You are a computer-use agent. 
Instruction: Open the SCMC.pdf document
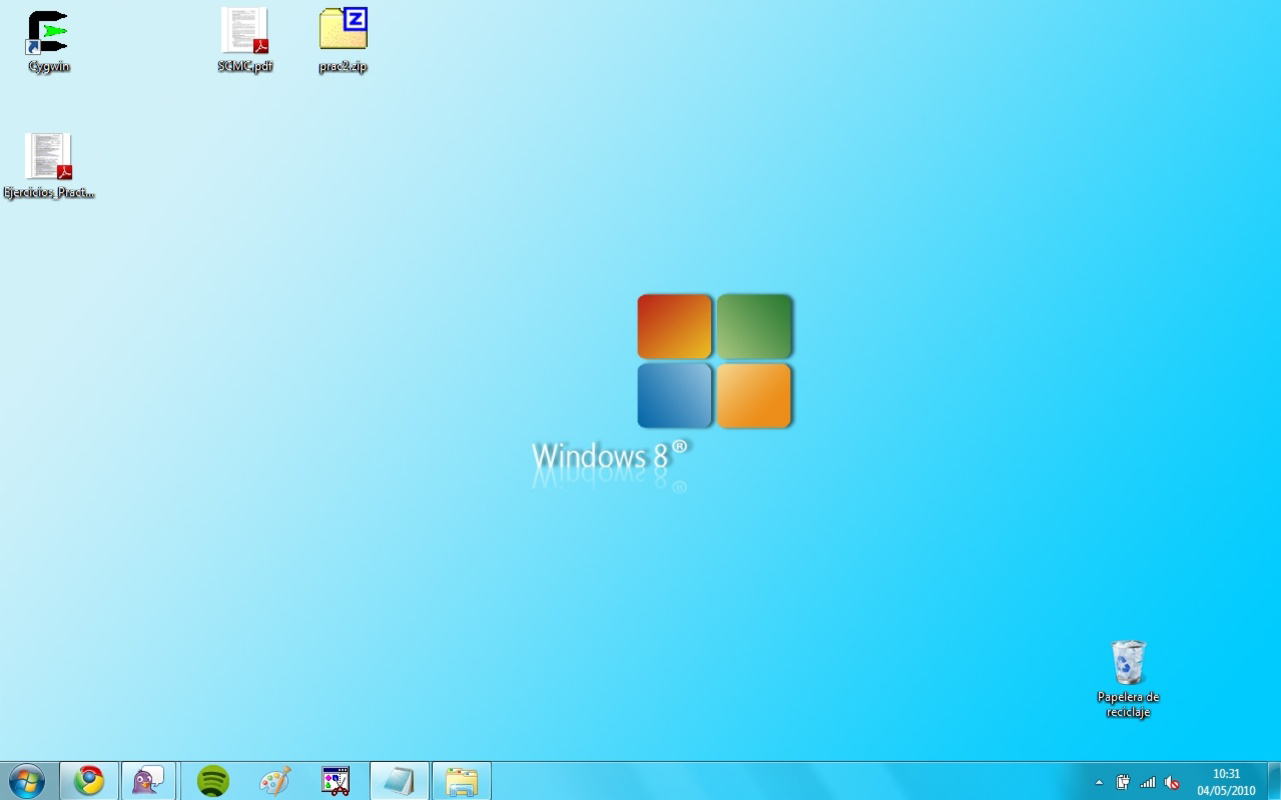(x=244, y=30)
